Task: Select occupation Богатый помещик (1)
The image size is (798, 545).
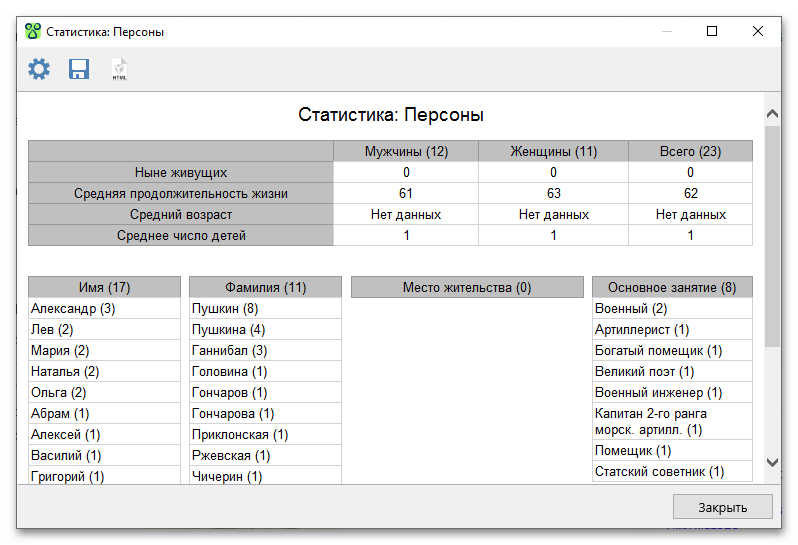Action: point(672,351)
